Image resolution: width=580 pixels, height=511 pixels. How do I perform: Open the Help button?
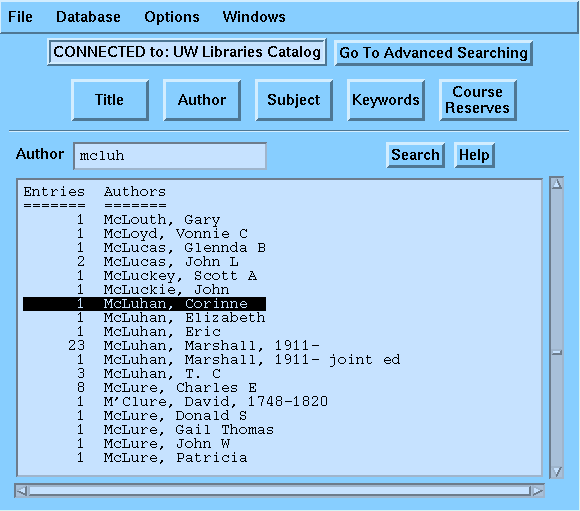coord(474,155)
